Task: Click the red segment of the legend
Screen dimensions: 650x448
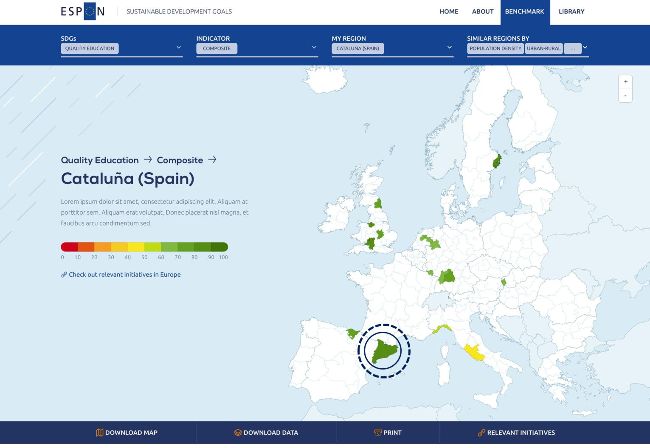Action: coord(69,247)
